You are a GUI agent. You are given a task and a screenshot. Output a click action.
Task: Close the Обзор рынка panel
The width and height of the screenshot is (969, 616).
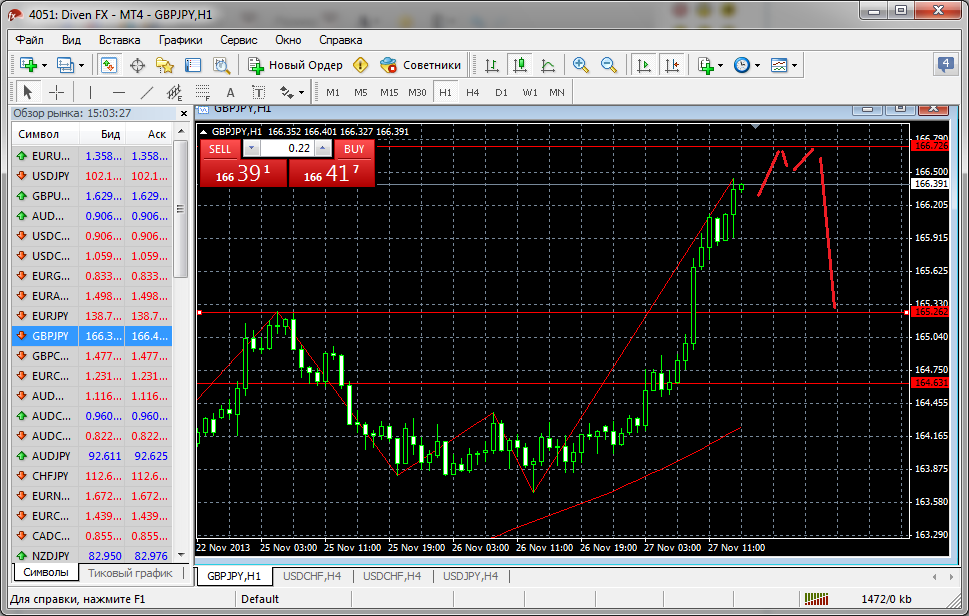coord(184,114)
